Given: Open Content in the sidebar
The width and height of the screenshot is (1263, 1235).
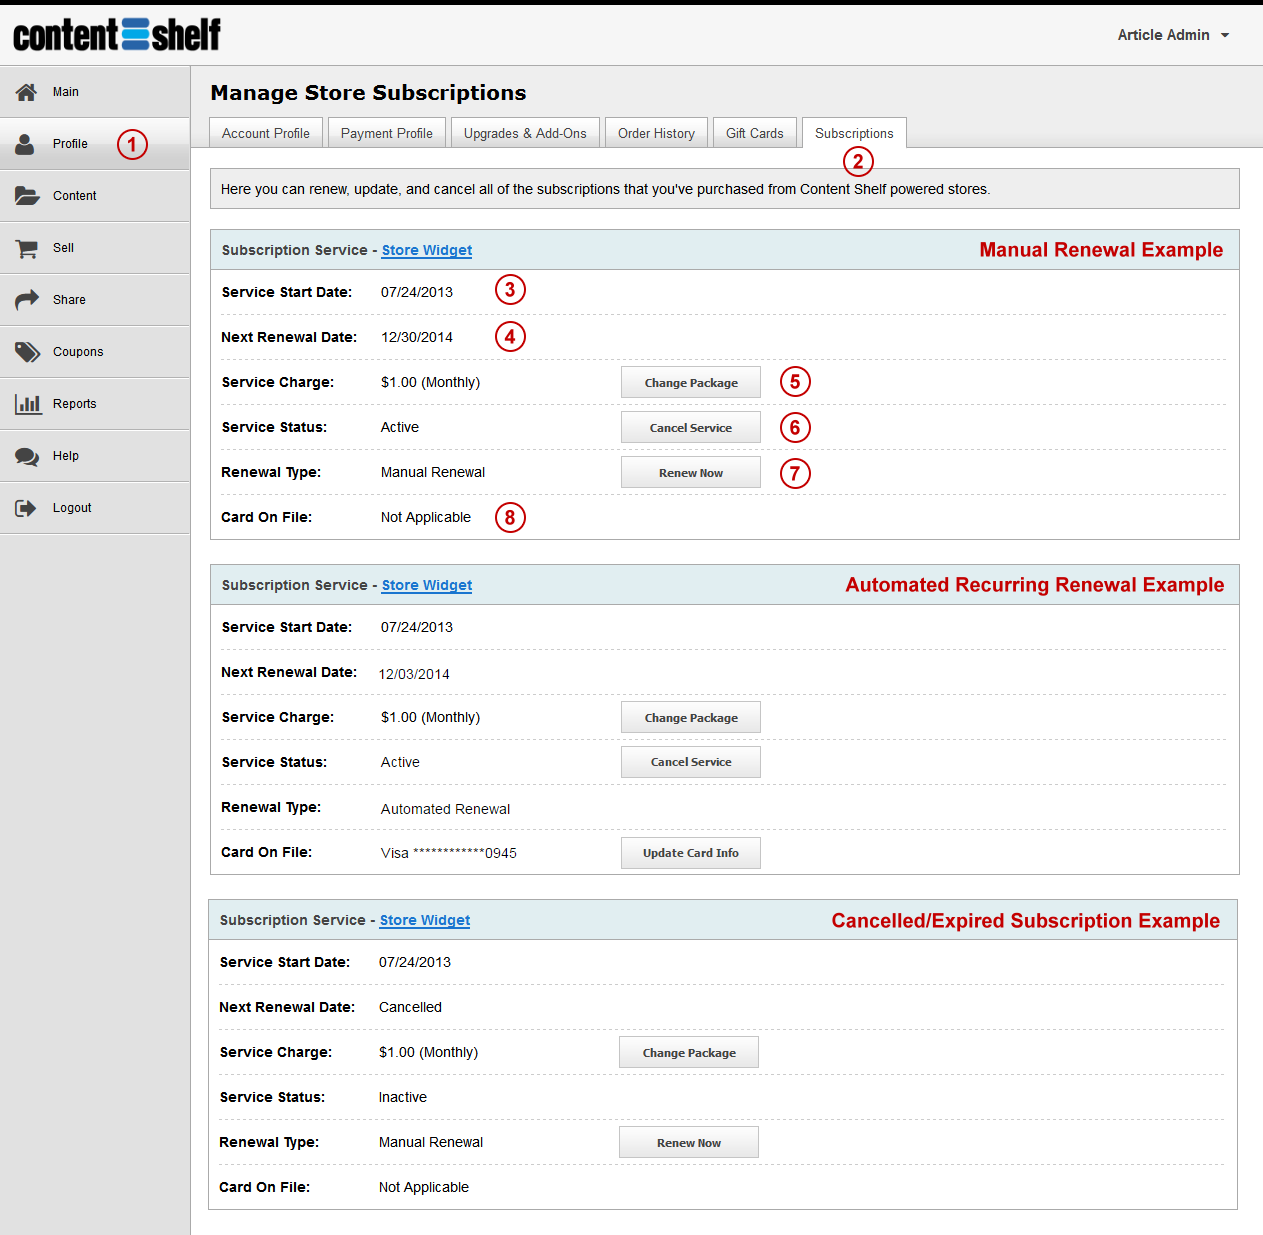Looking at the screenshot, I should coord(95,196).
